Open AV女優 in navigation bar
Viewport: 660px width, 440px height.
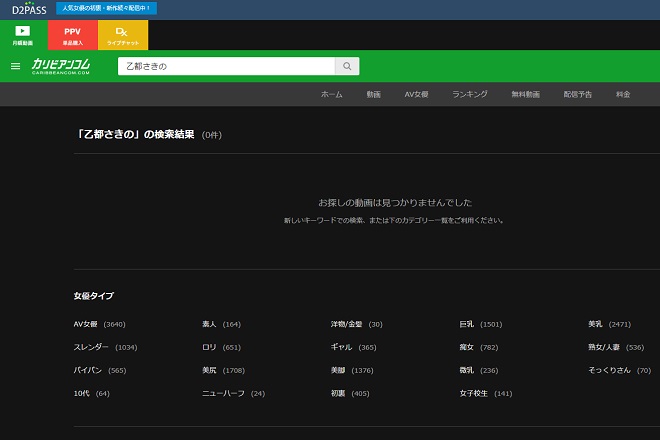(416, 94)
